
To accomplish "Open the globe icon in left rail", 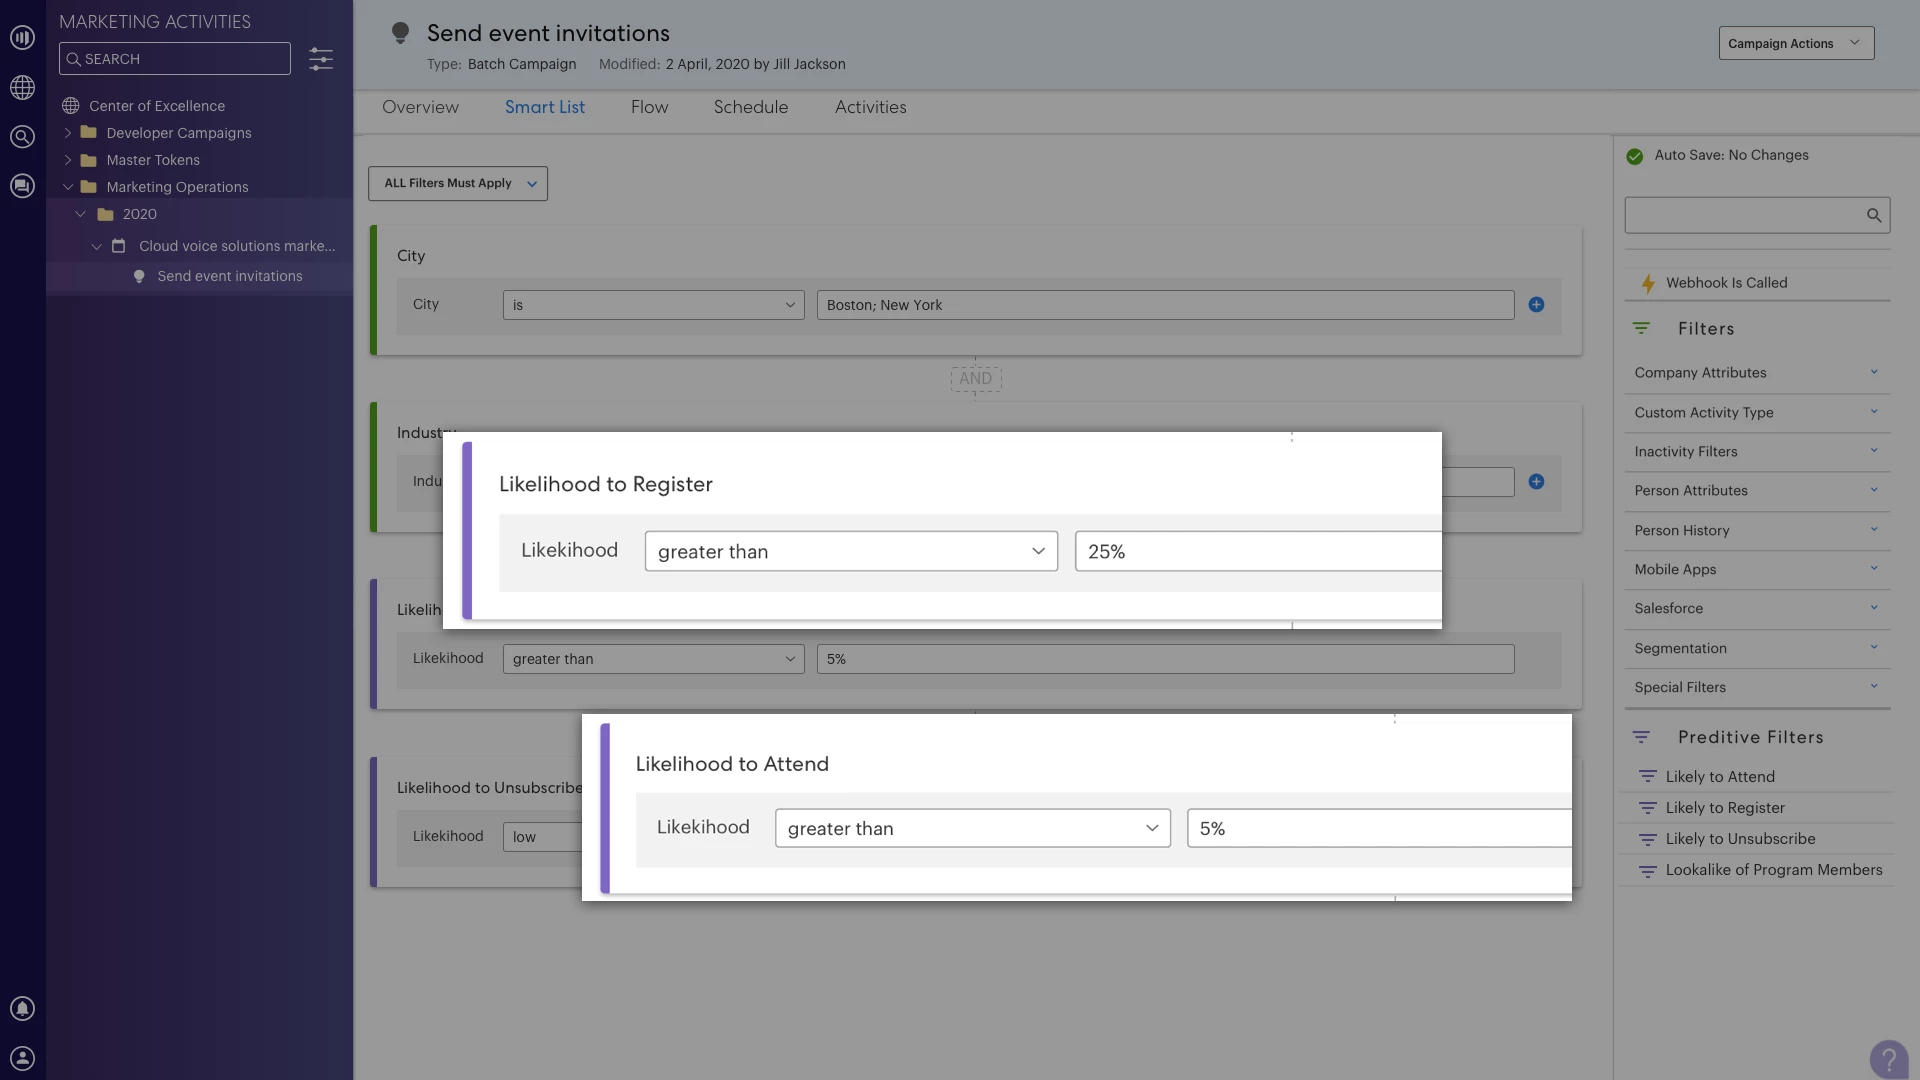I will click(x=22, y=88).
